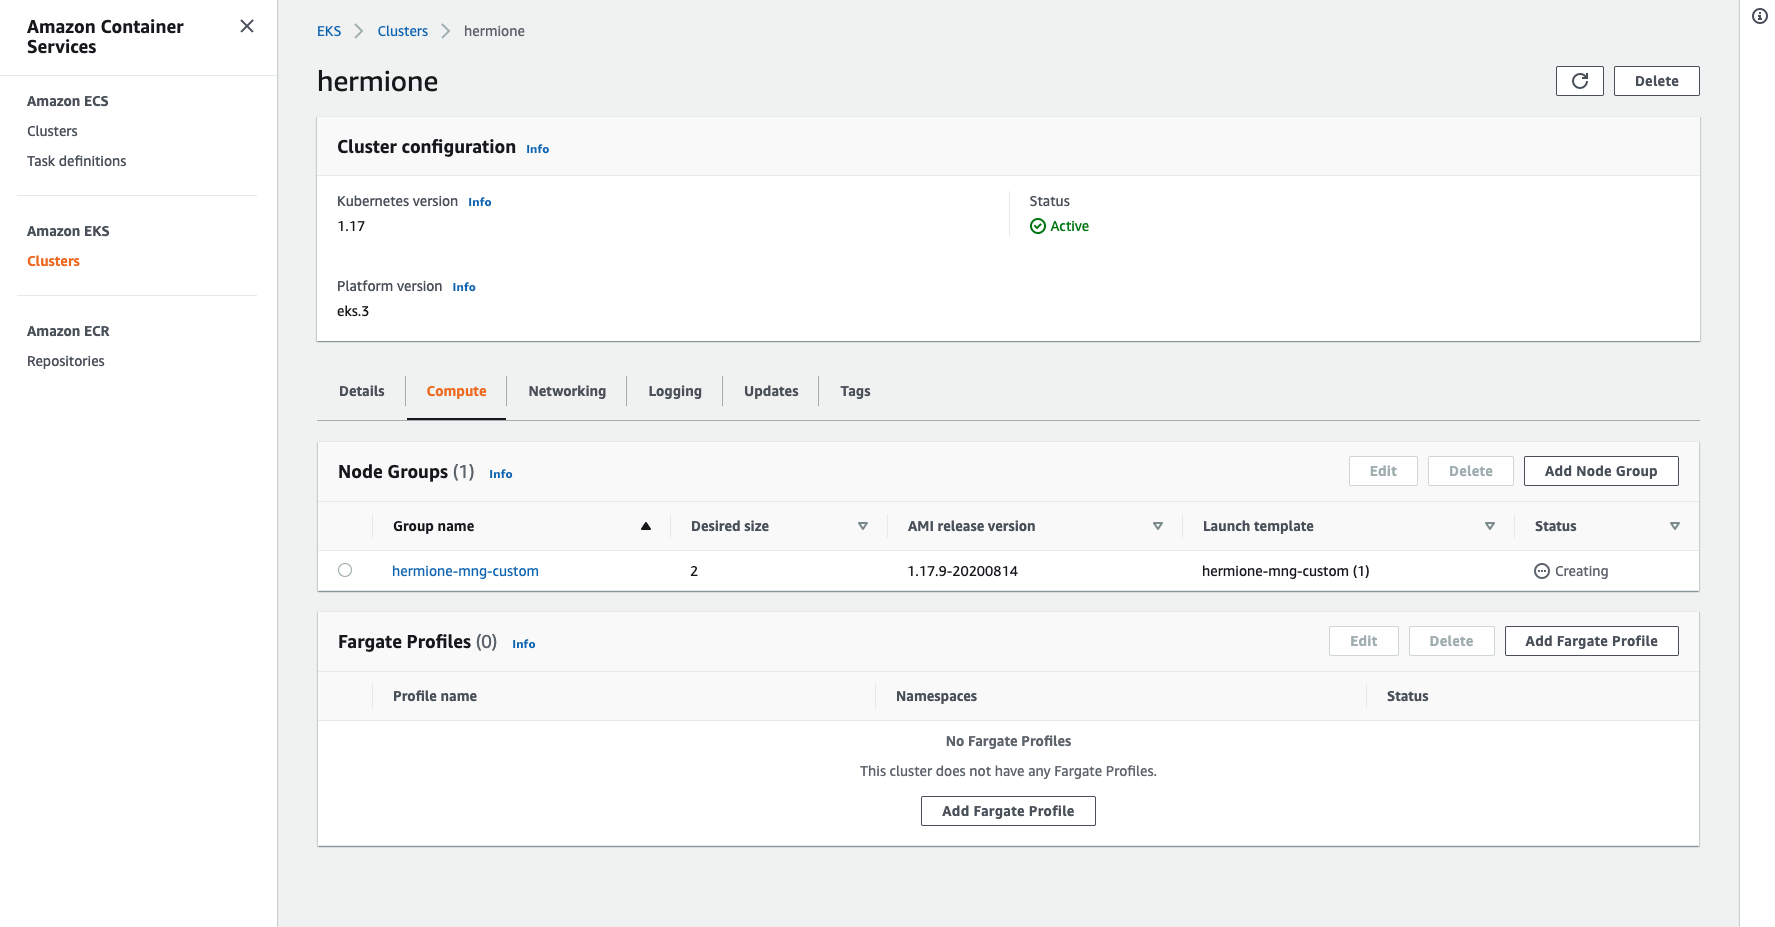Click the Active status text
The width and height of the screenshot is (1775, 927).
tap(1069, 226)
